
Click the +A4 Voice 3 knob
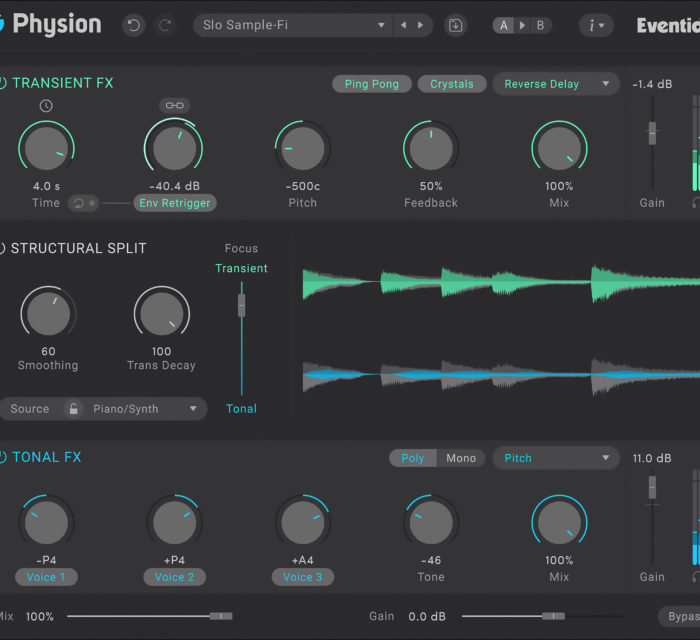click(x=303, y=522)
